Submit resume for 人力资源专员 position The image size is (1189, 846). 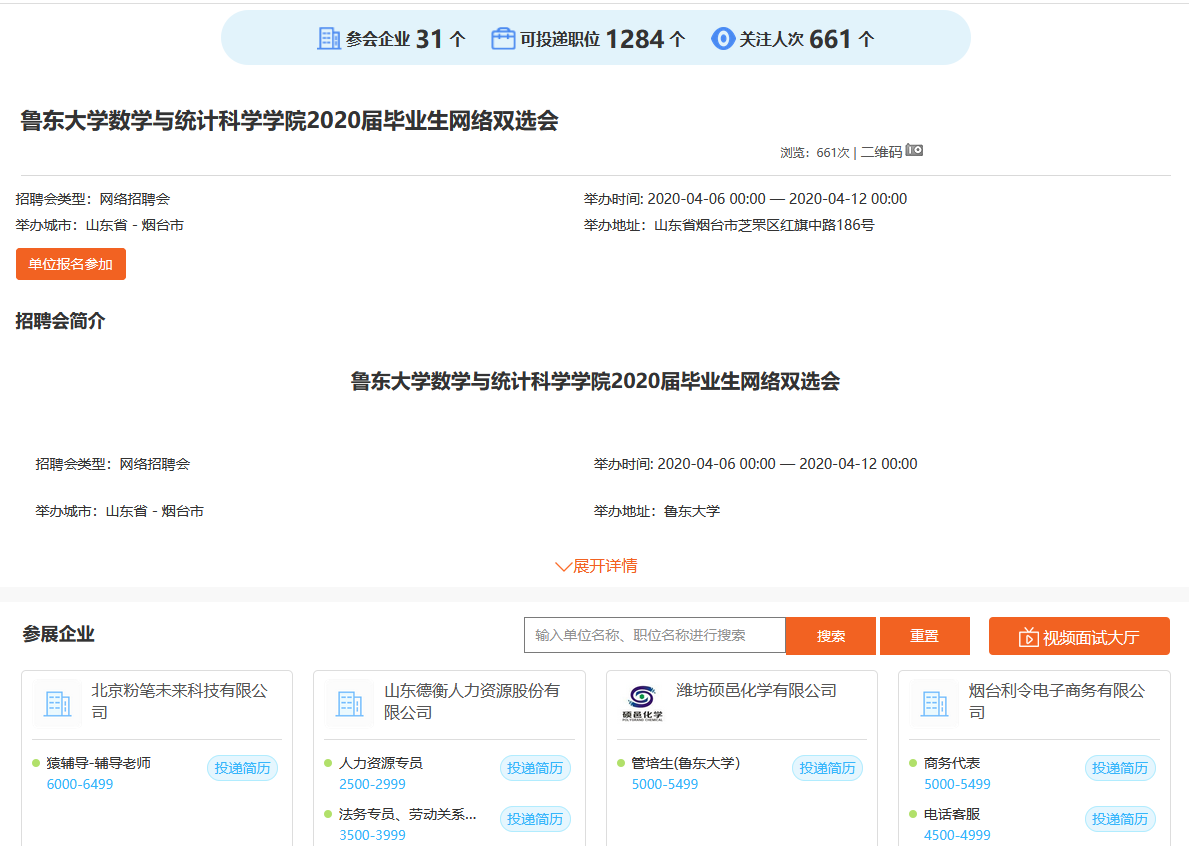[535, 768]
